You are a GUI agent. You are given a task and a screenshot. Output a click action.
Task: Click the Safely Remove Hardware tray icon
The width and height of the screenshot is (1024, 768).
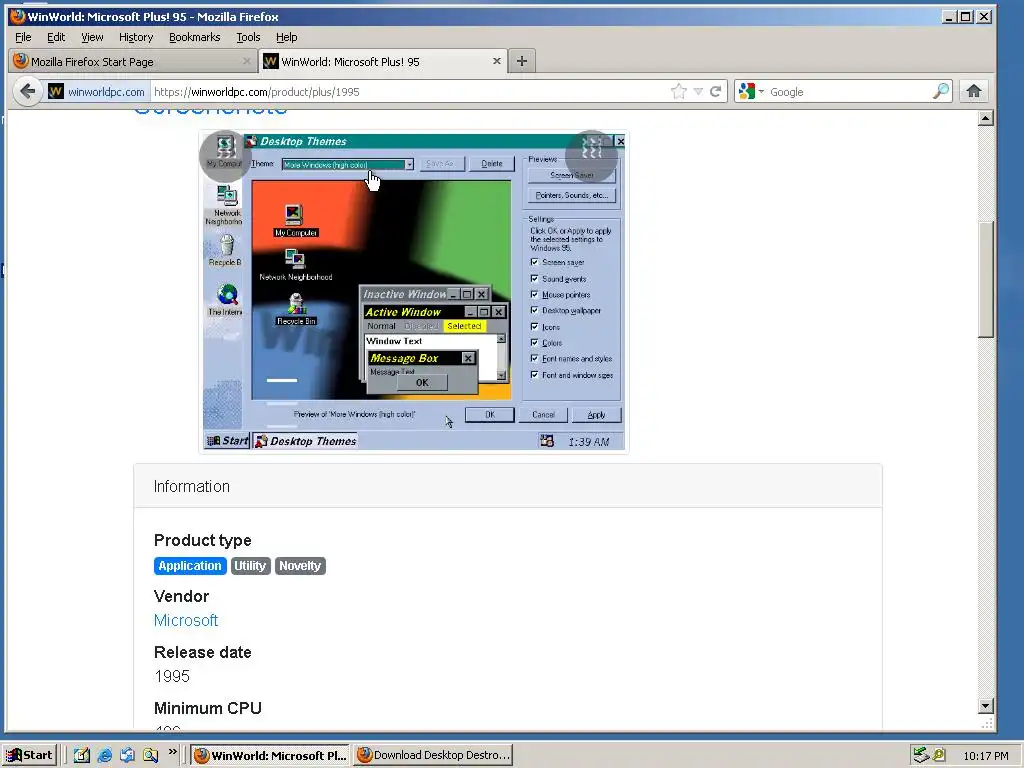[x=920, y=755]
